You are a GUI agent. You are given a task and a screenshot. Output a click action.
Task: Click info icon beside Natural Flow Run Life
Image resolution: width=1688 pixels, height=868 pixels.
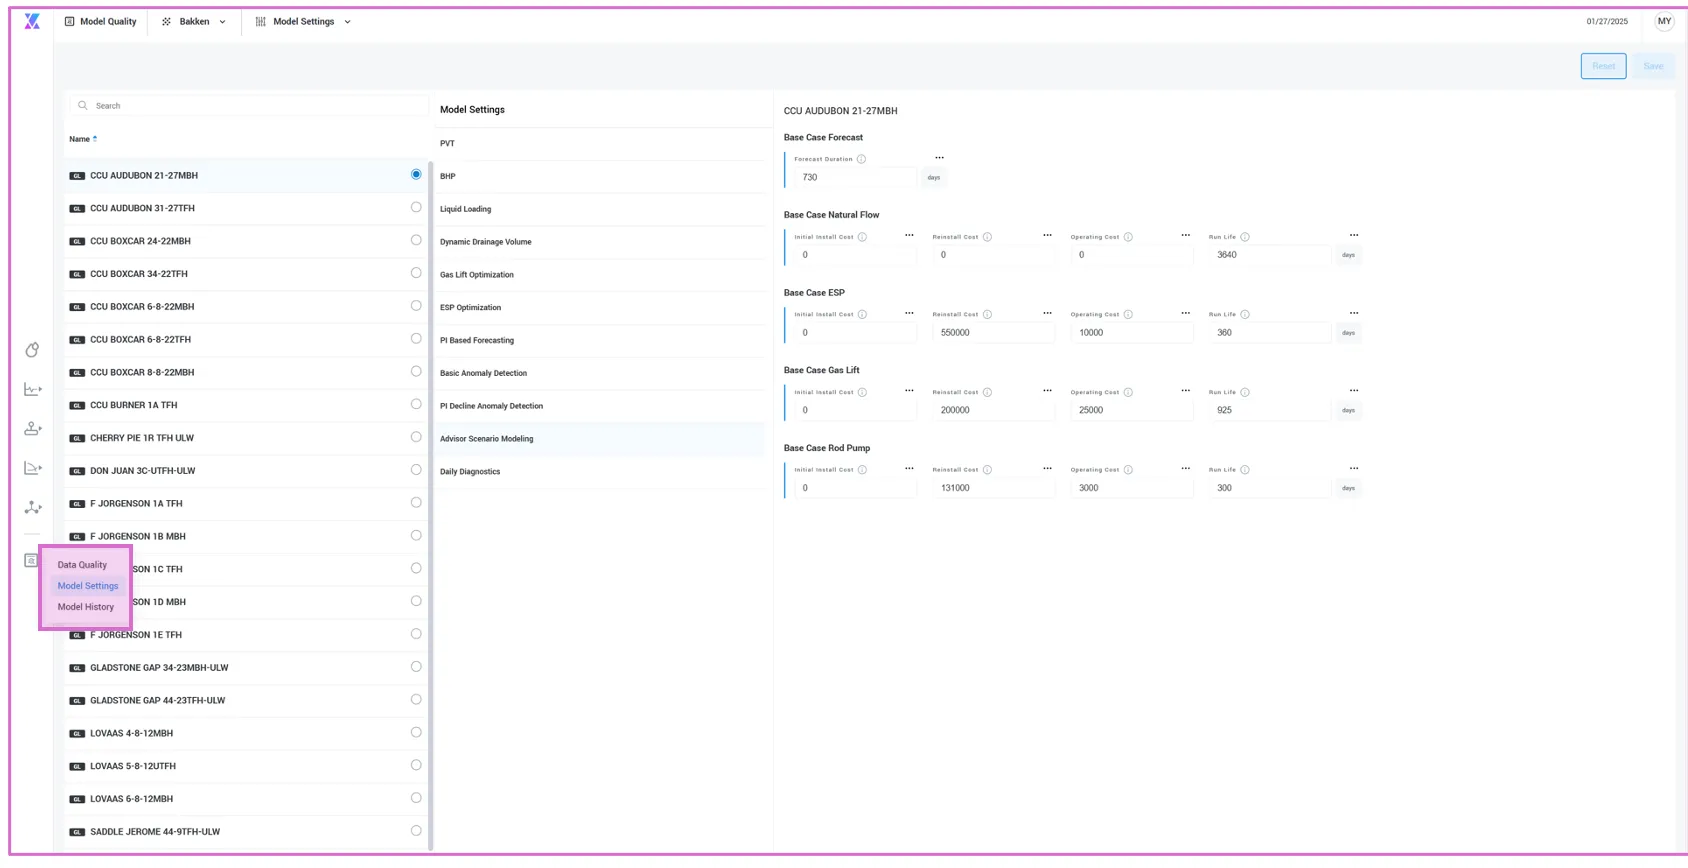coord(1245,237)
